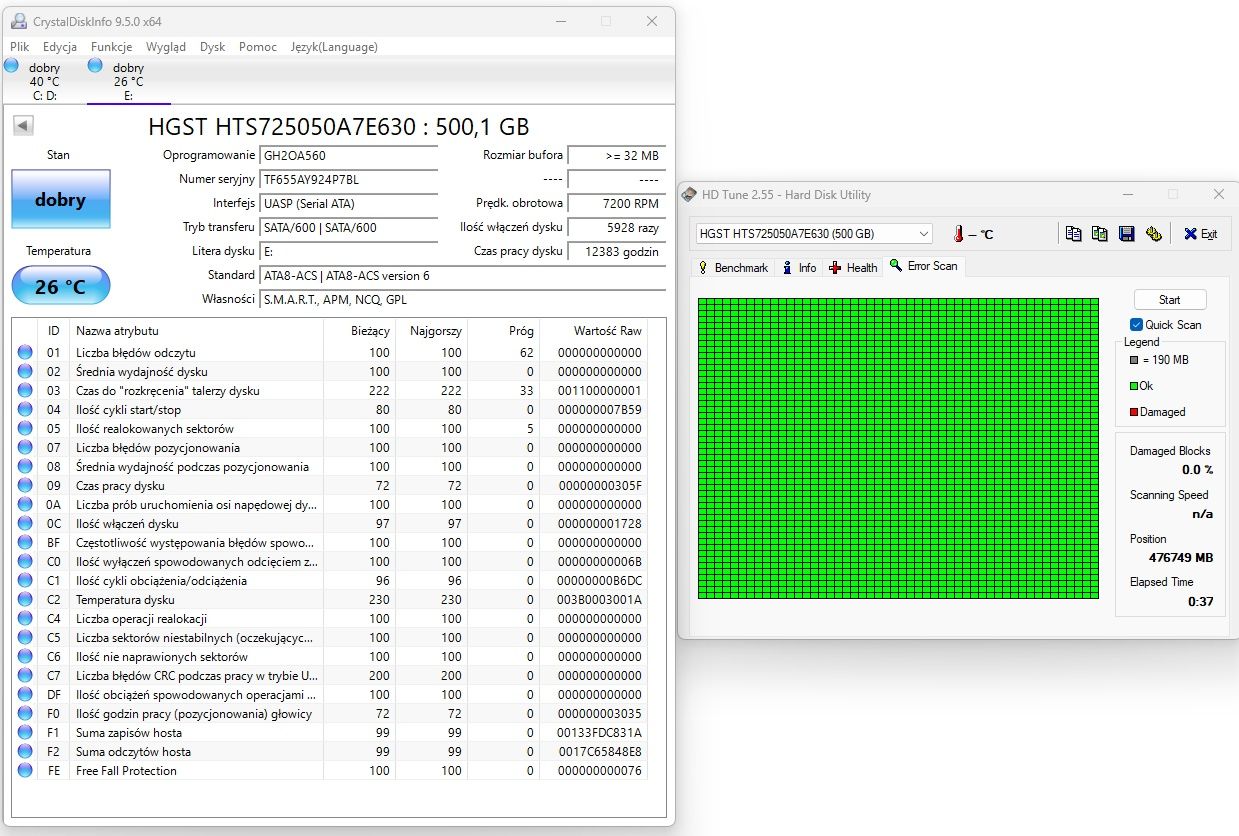This screenshot has width=1239, height=836.
Task: Click the green Ok legend swatch
Action: pos(1133,386)
